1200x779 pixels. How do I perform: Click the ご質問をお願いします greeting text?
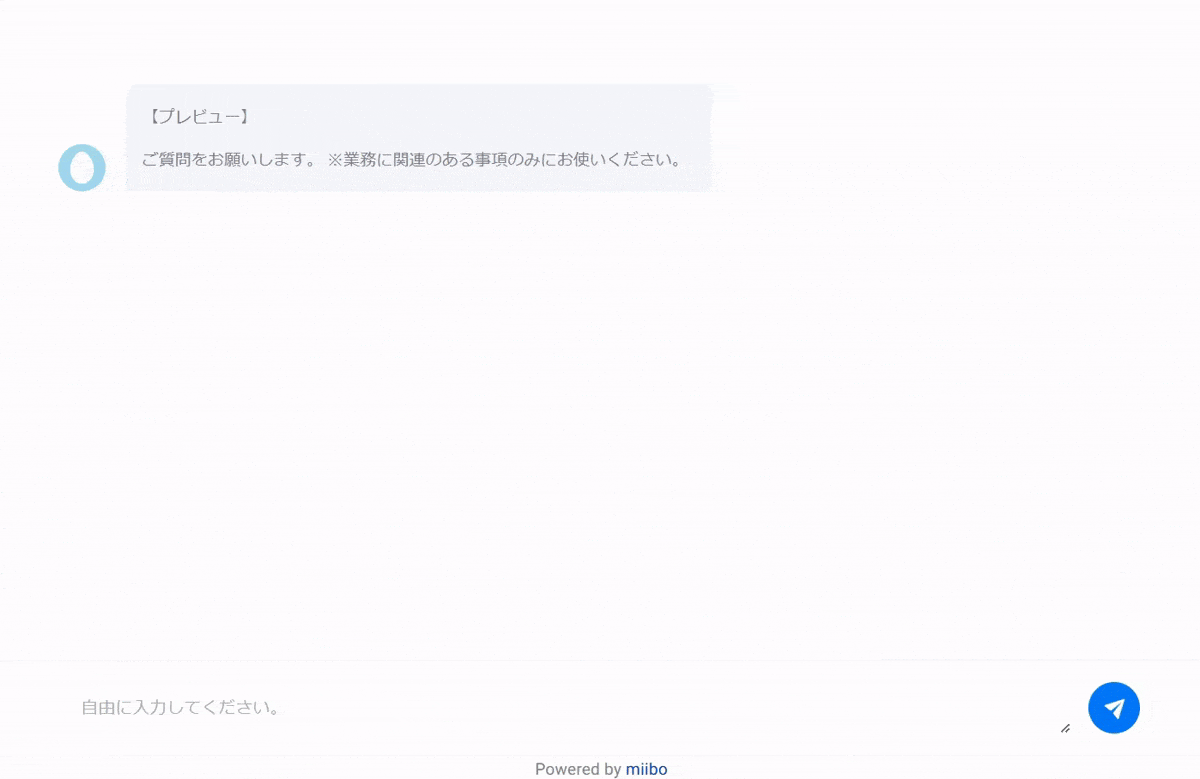click(x=410, y=158)
